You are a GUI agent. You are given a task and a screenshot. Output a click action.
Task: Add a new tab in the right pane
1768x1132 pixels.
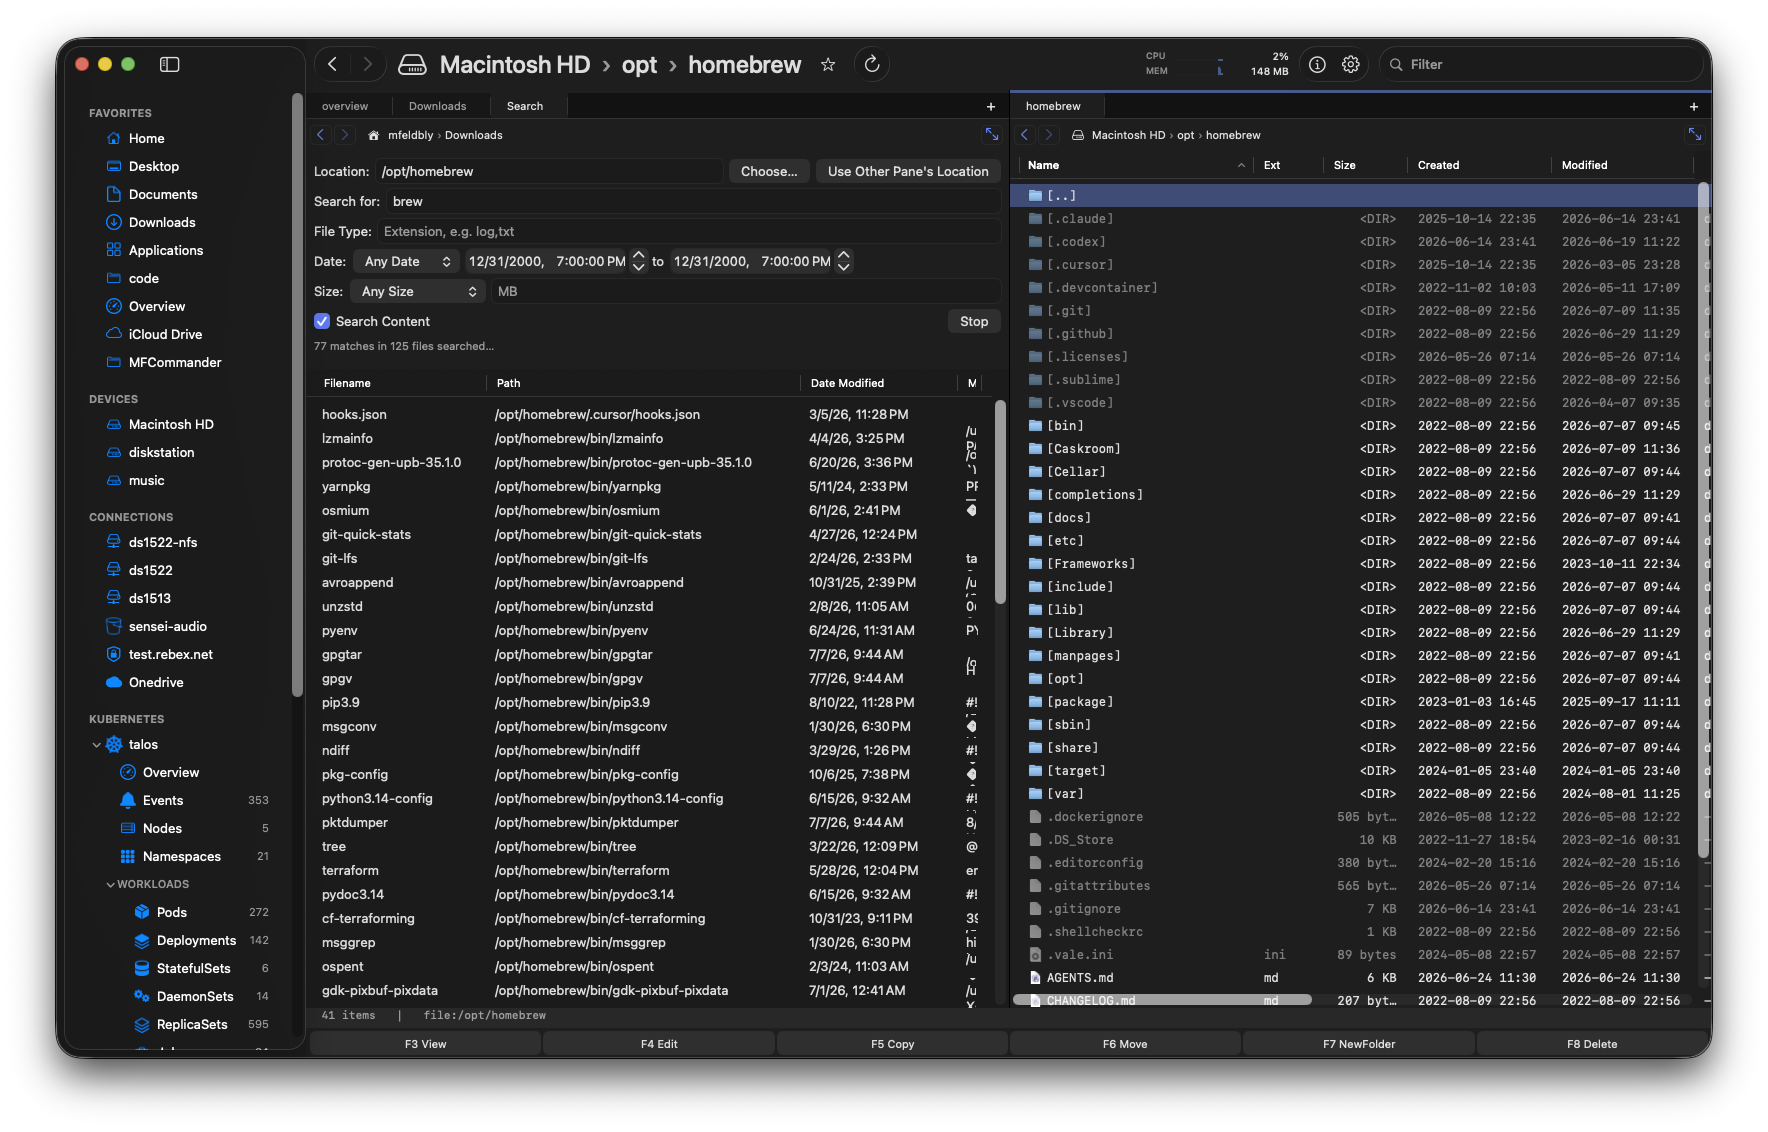click(1693, 106)
